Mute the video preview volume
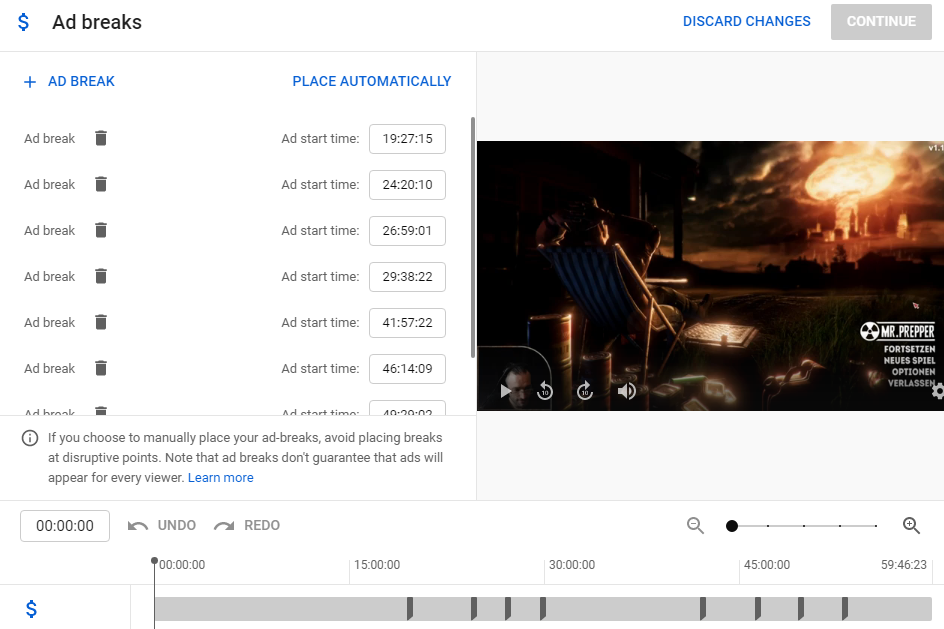The image size is (944, 629). point(626,391)
